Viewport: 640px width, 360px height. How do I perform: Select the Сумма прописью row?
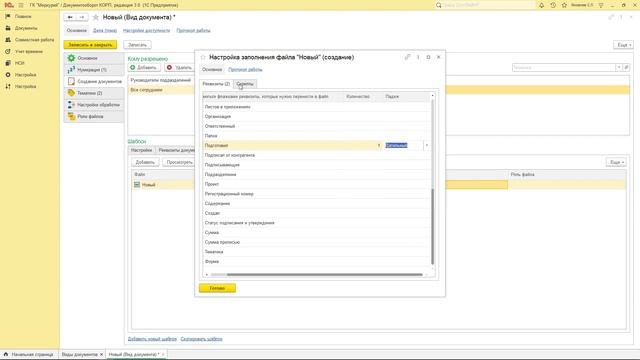(x=316, y=242)
